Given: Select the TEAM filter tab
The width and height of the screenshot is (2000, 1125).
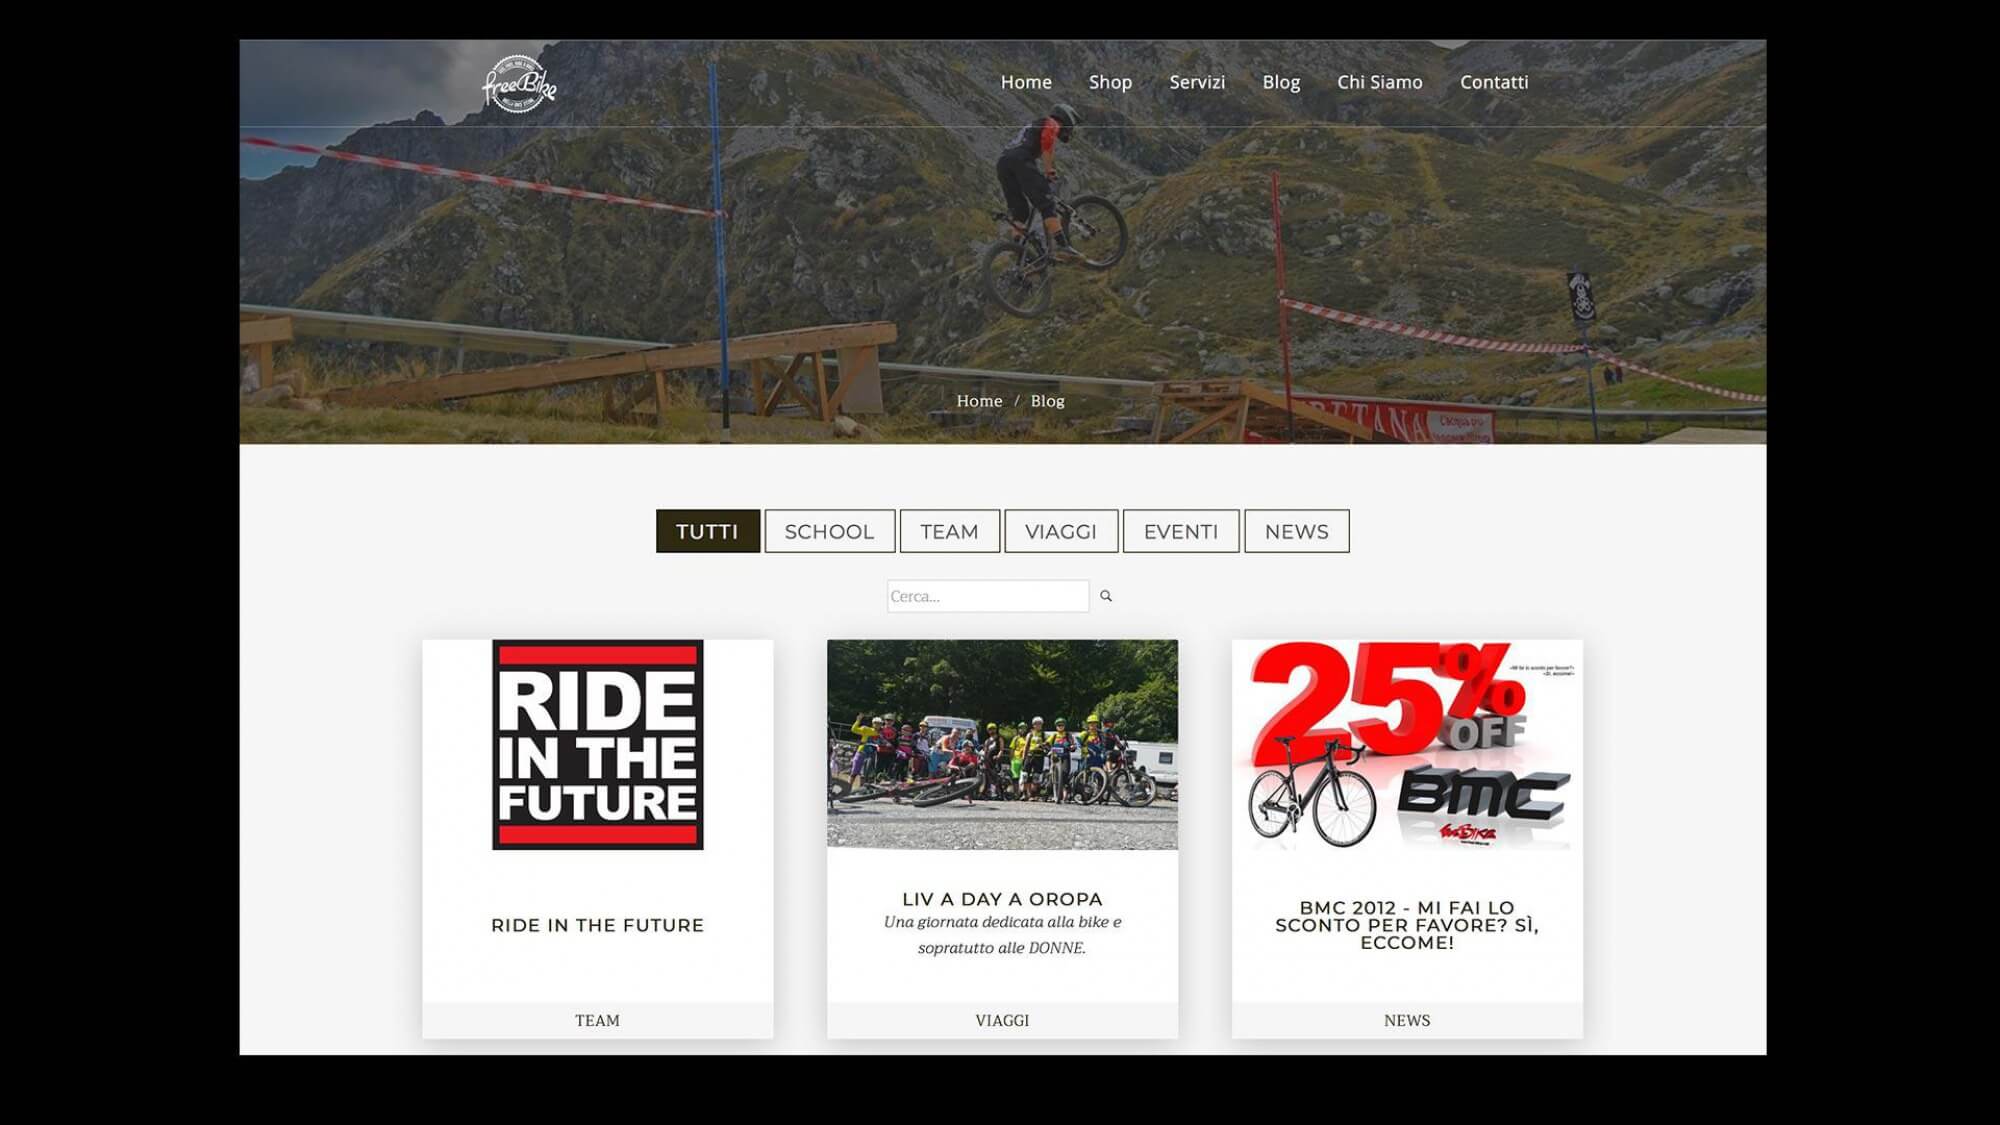Looking at the screenshot, I should point(949,531).
